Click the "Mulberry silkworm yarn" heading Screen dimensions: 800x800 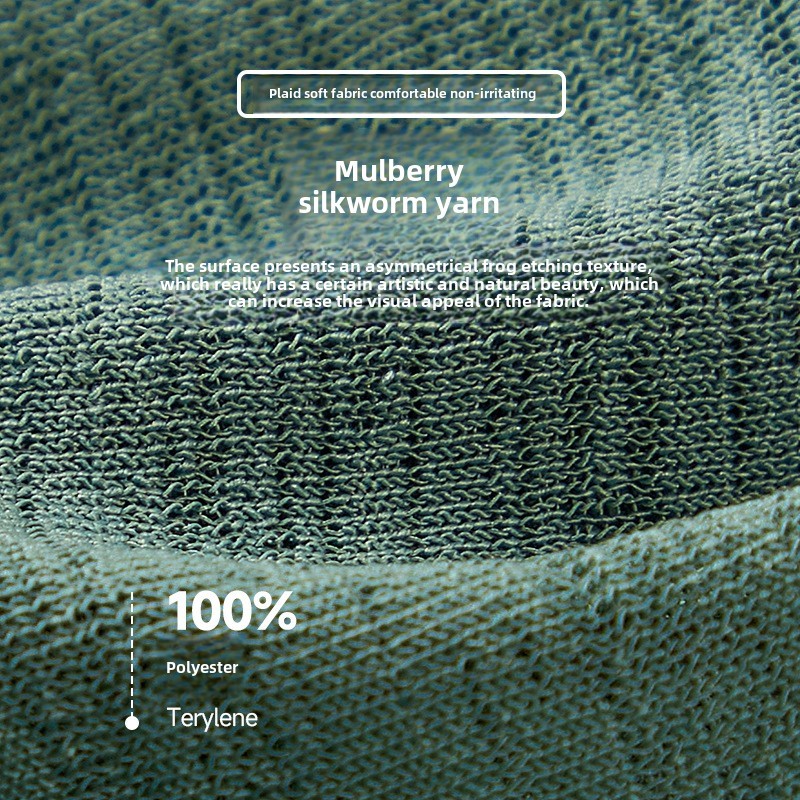[399, 187]
